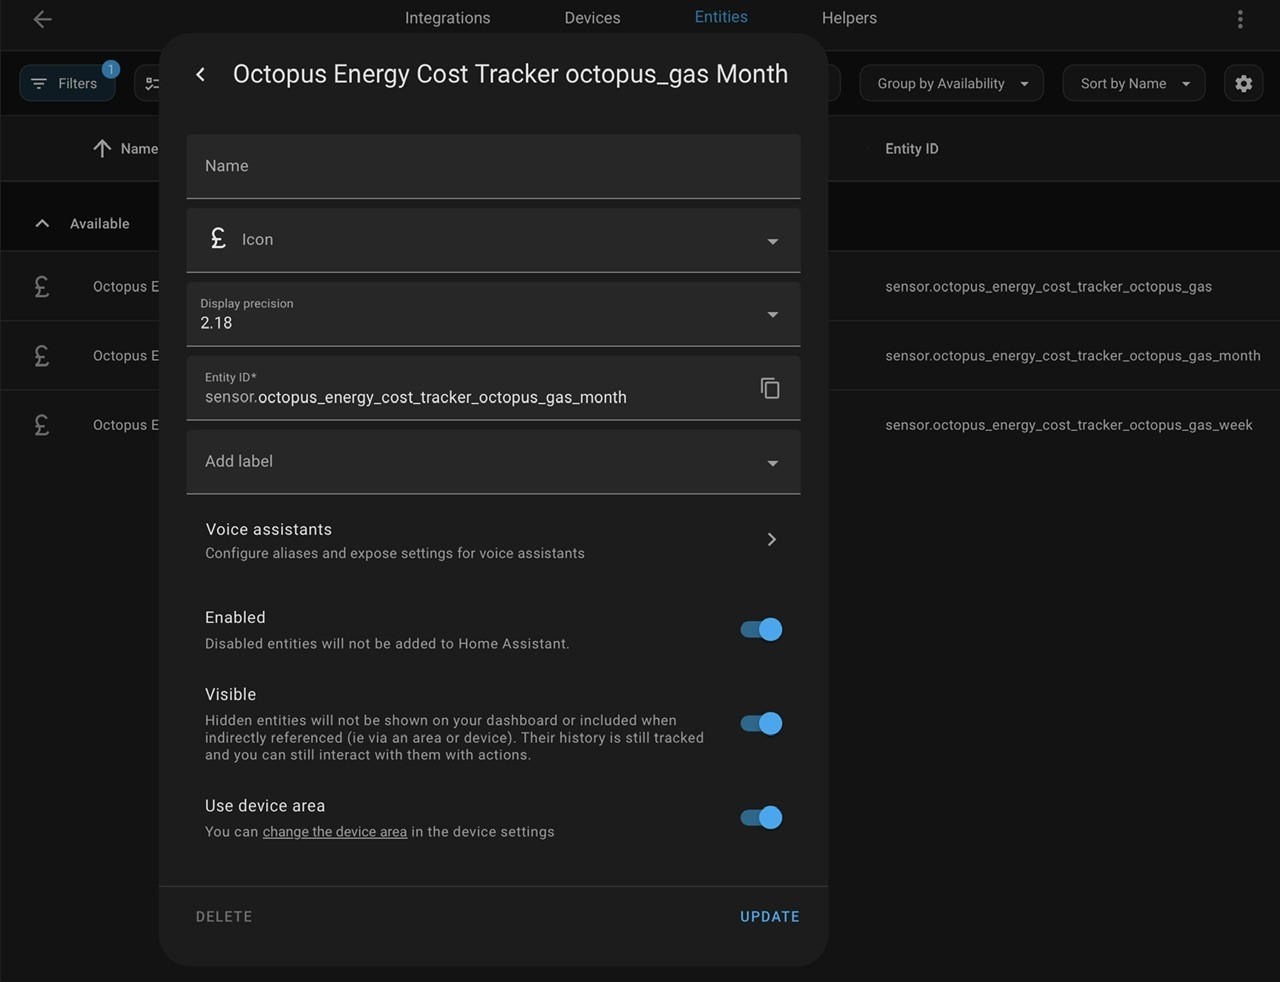Click pound icon of gas_week entity row

point(42,425)
